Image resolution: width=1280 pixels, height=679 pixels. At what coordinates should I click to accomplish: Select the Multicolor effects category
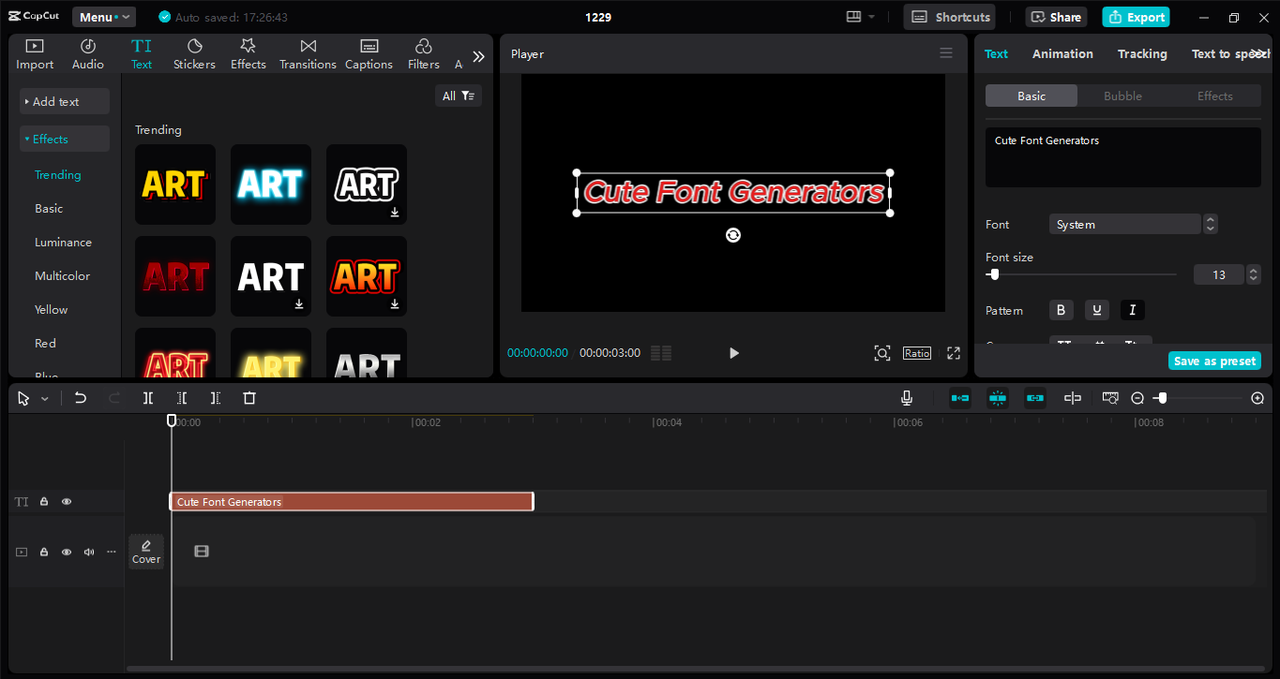click(x=62, y=276)
